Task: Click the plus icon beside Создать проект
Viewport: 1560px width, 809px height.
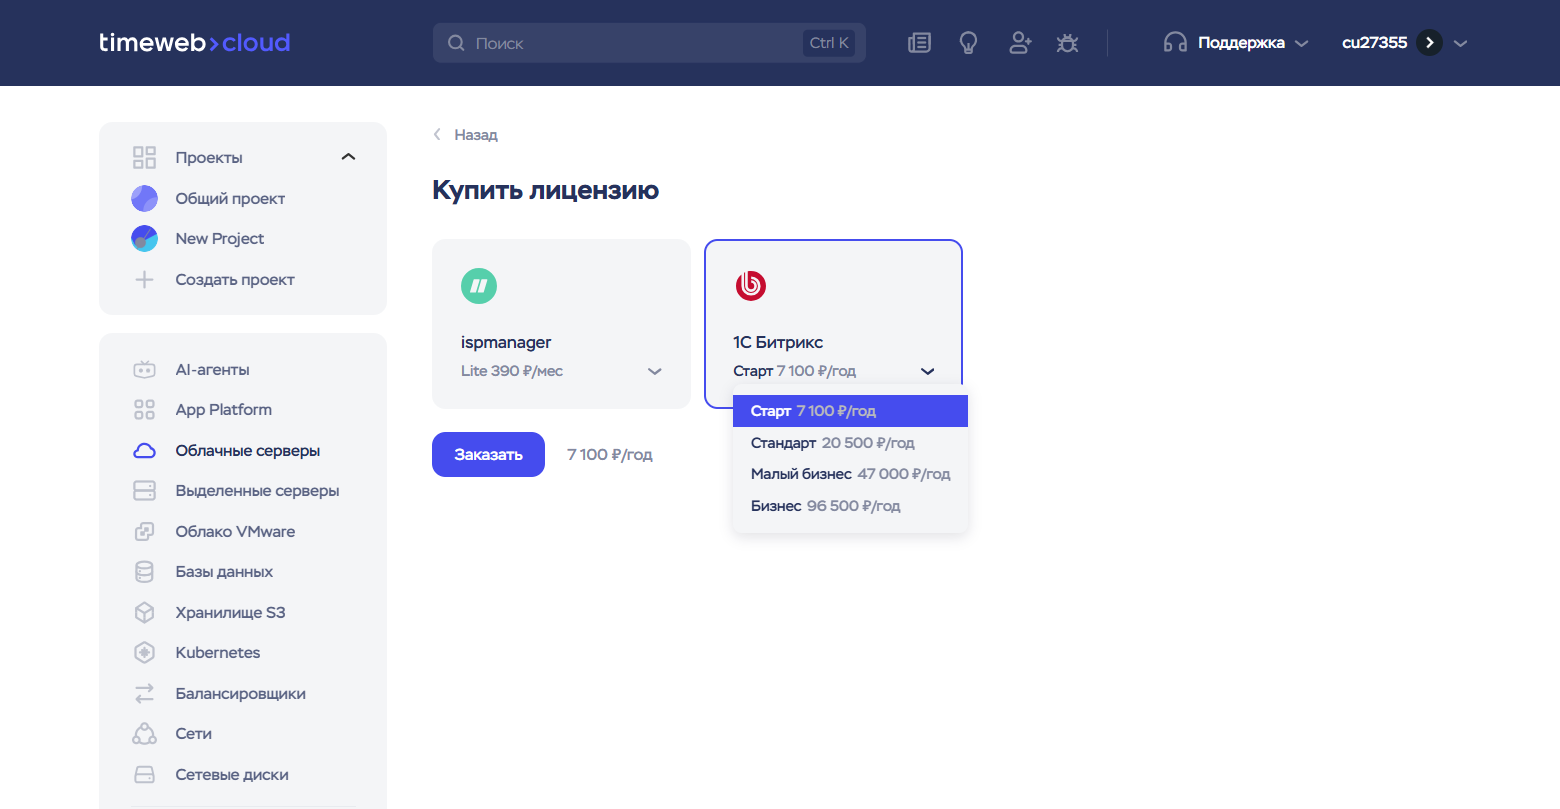Action: pos(145,280)
